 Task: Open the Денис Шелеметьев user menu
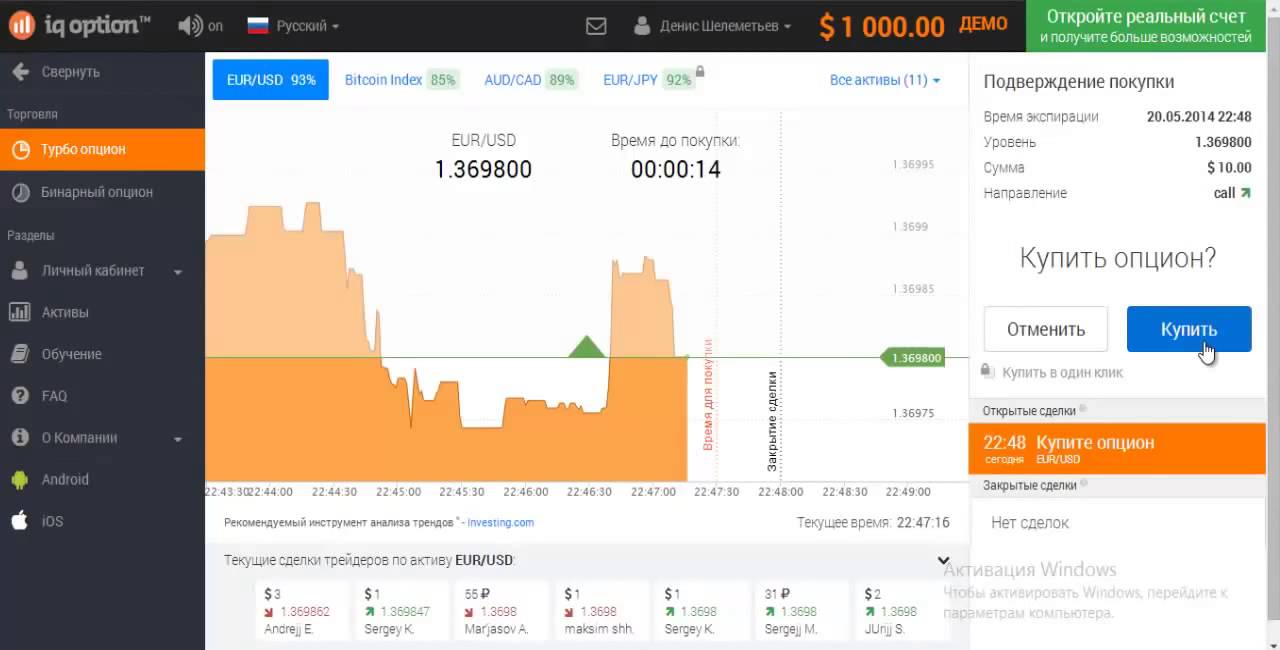coord(713,26)
